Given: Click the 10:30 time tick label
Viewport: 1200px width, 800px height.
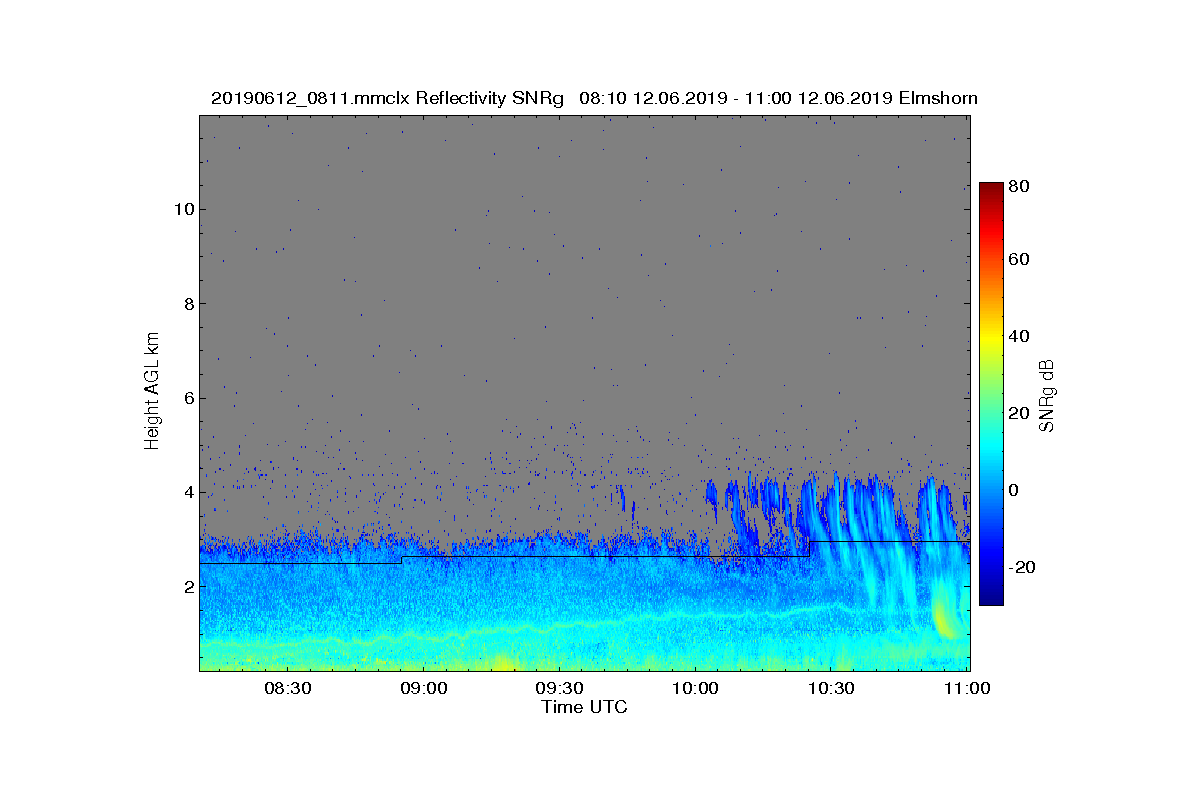Looking at the screenshot, I should pos(832,688).
